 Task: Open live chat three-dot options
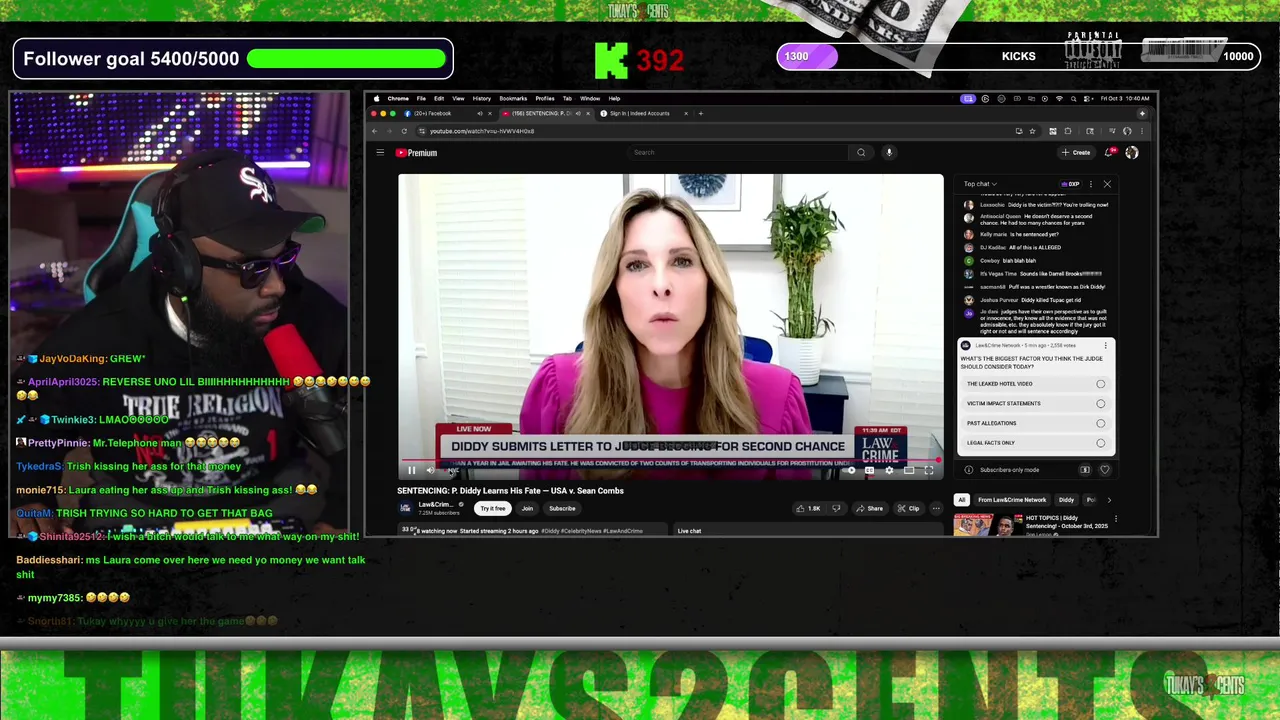coord(1091,184)
